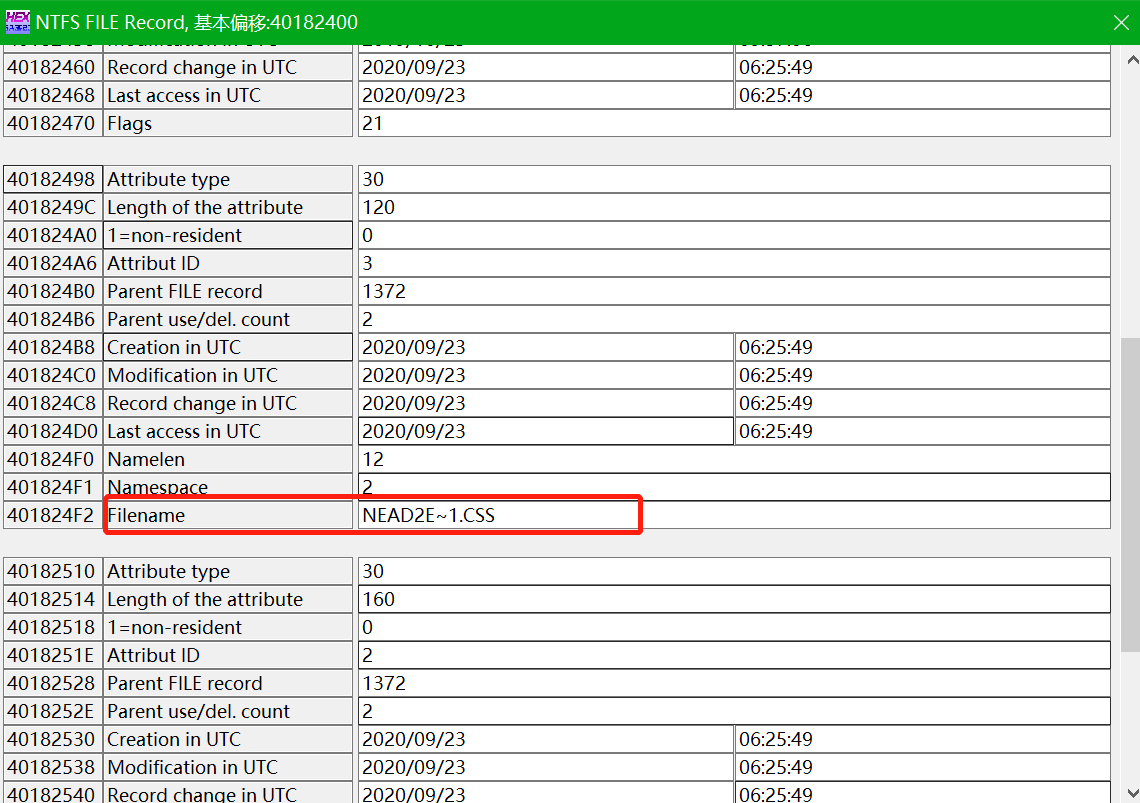Click offset cell 40182470
1140x803 pixels.
pos(52,124)
